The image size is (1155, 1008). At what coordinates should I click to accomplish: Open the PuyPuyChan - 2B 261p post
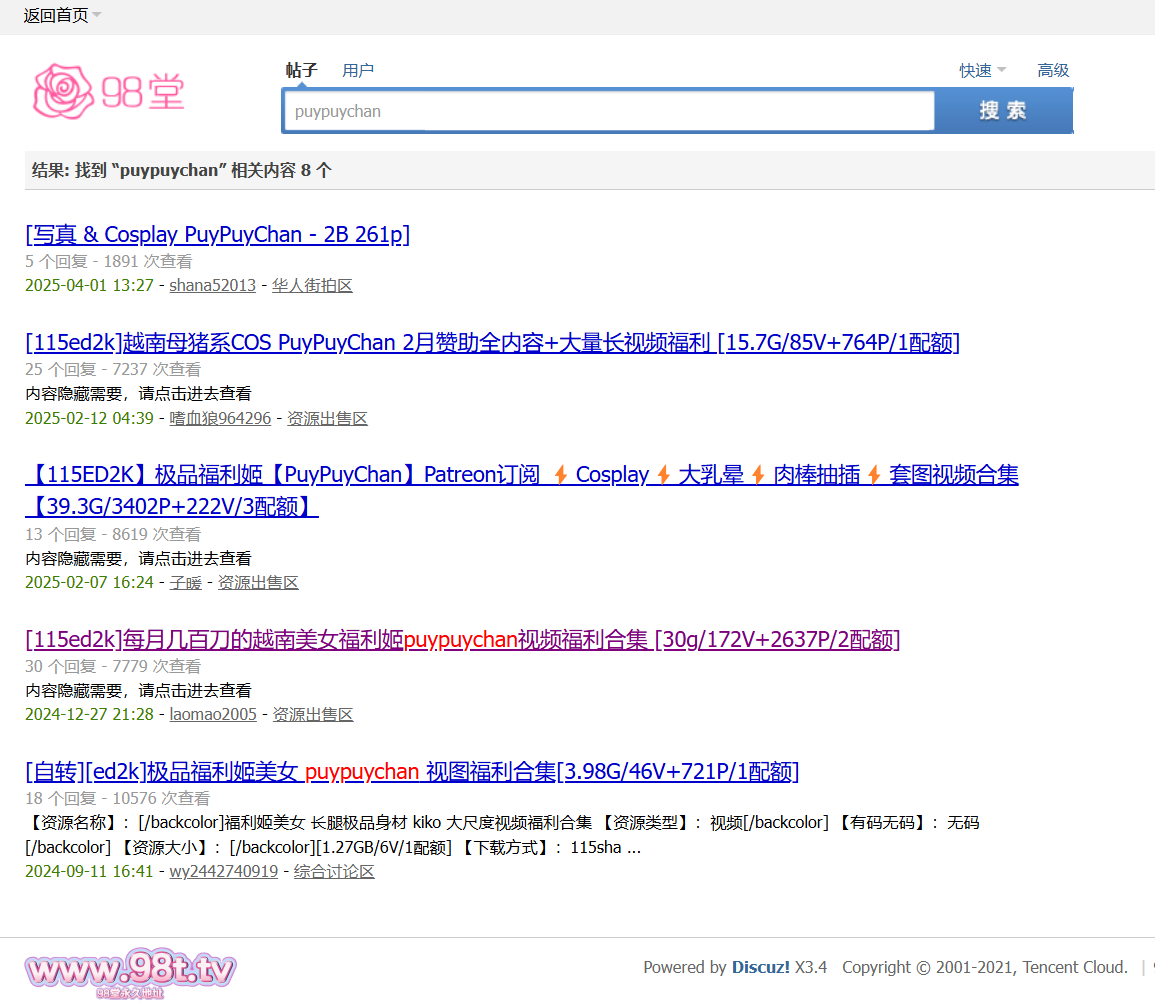pos(217,234)
